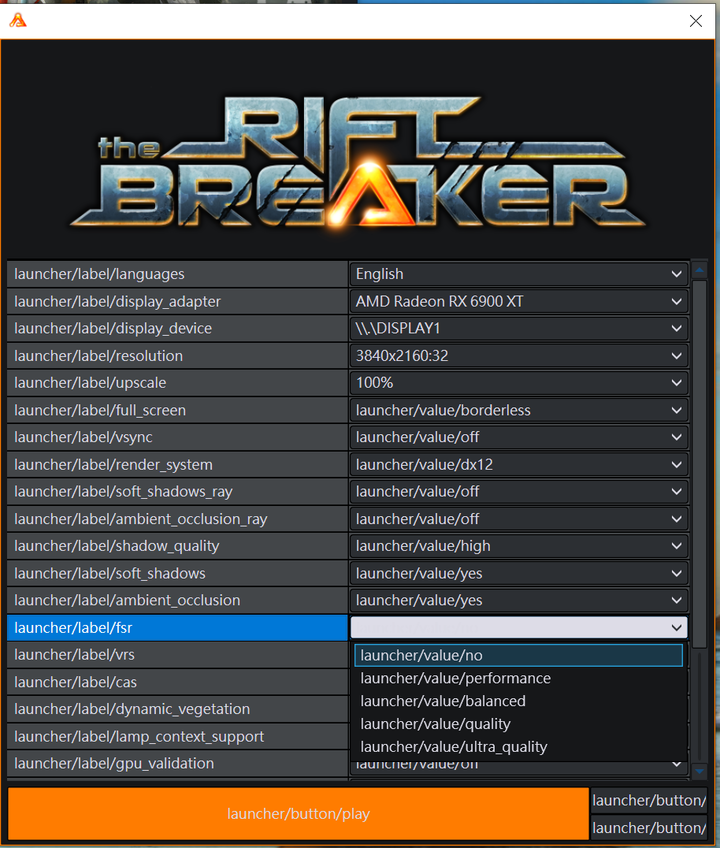The image size is (720, 848).
Task: Open the ambient_occlusion_ray dropdown
Action: [519, 519]
